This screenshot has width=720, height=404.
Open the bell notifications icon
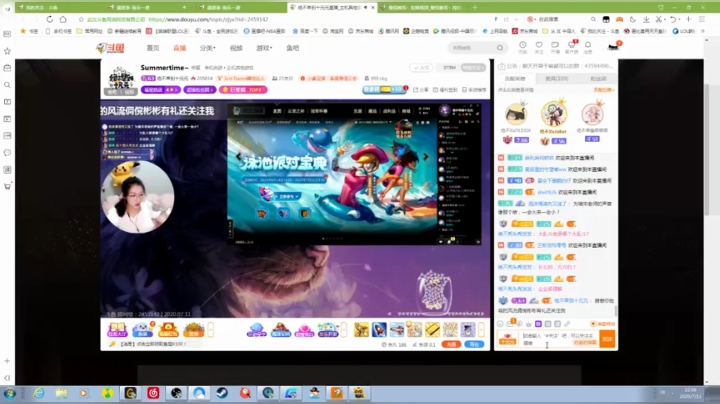588,45
